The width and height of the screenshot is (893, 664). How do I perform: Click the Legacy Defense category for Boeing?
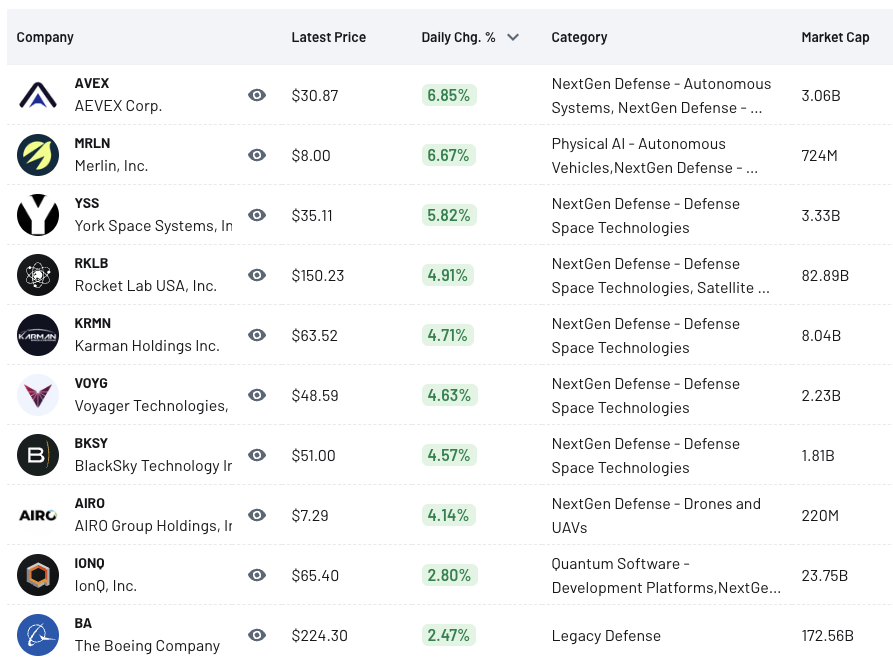click(x=606, y=636)
